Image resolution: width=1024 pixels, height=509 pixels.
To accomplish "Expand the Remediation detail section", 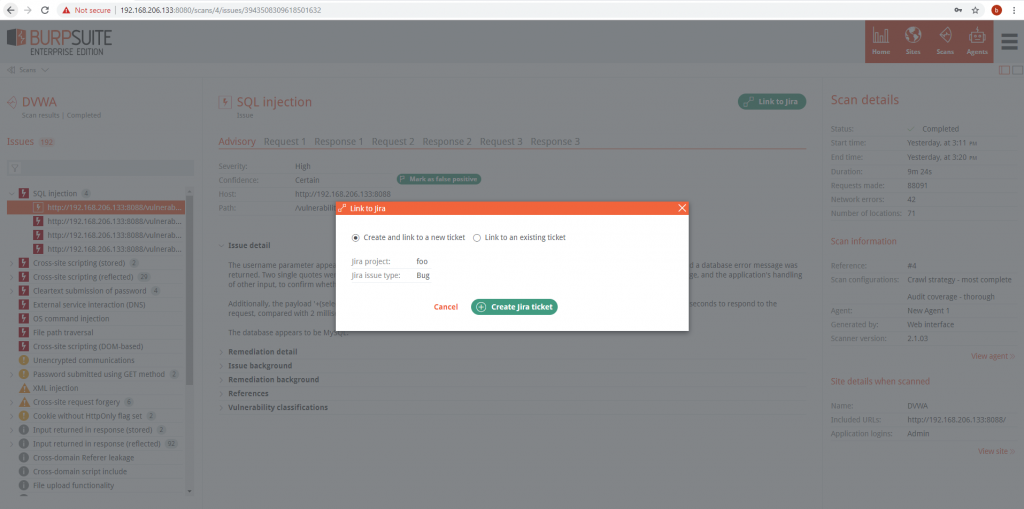I will pyautogui.click(x=262, y=352).
